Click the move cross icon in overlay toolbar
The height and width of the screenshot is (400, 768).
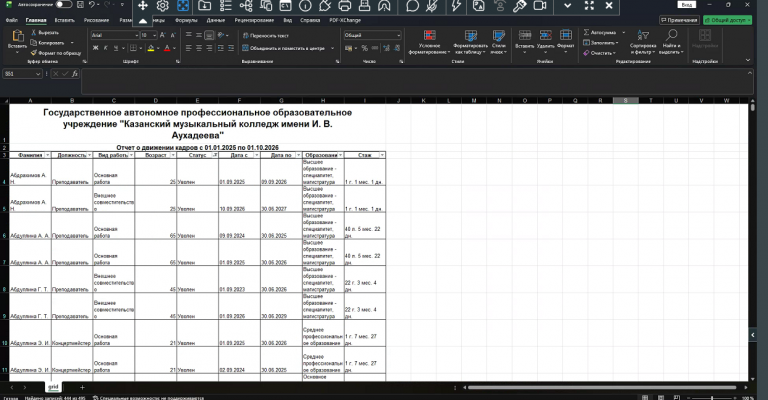click(x=143, y=6)
